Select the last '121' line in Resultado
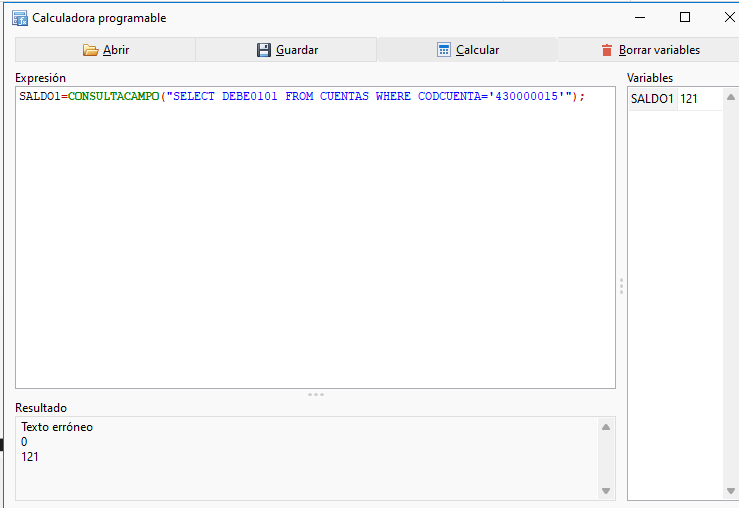The height and width of the screenshot is (508, 739). pos(31,457)
